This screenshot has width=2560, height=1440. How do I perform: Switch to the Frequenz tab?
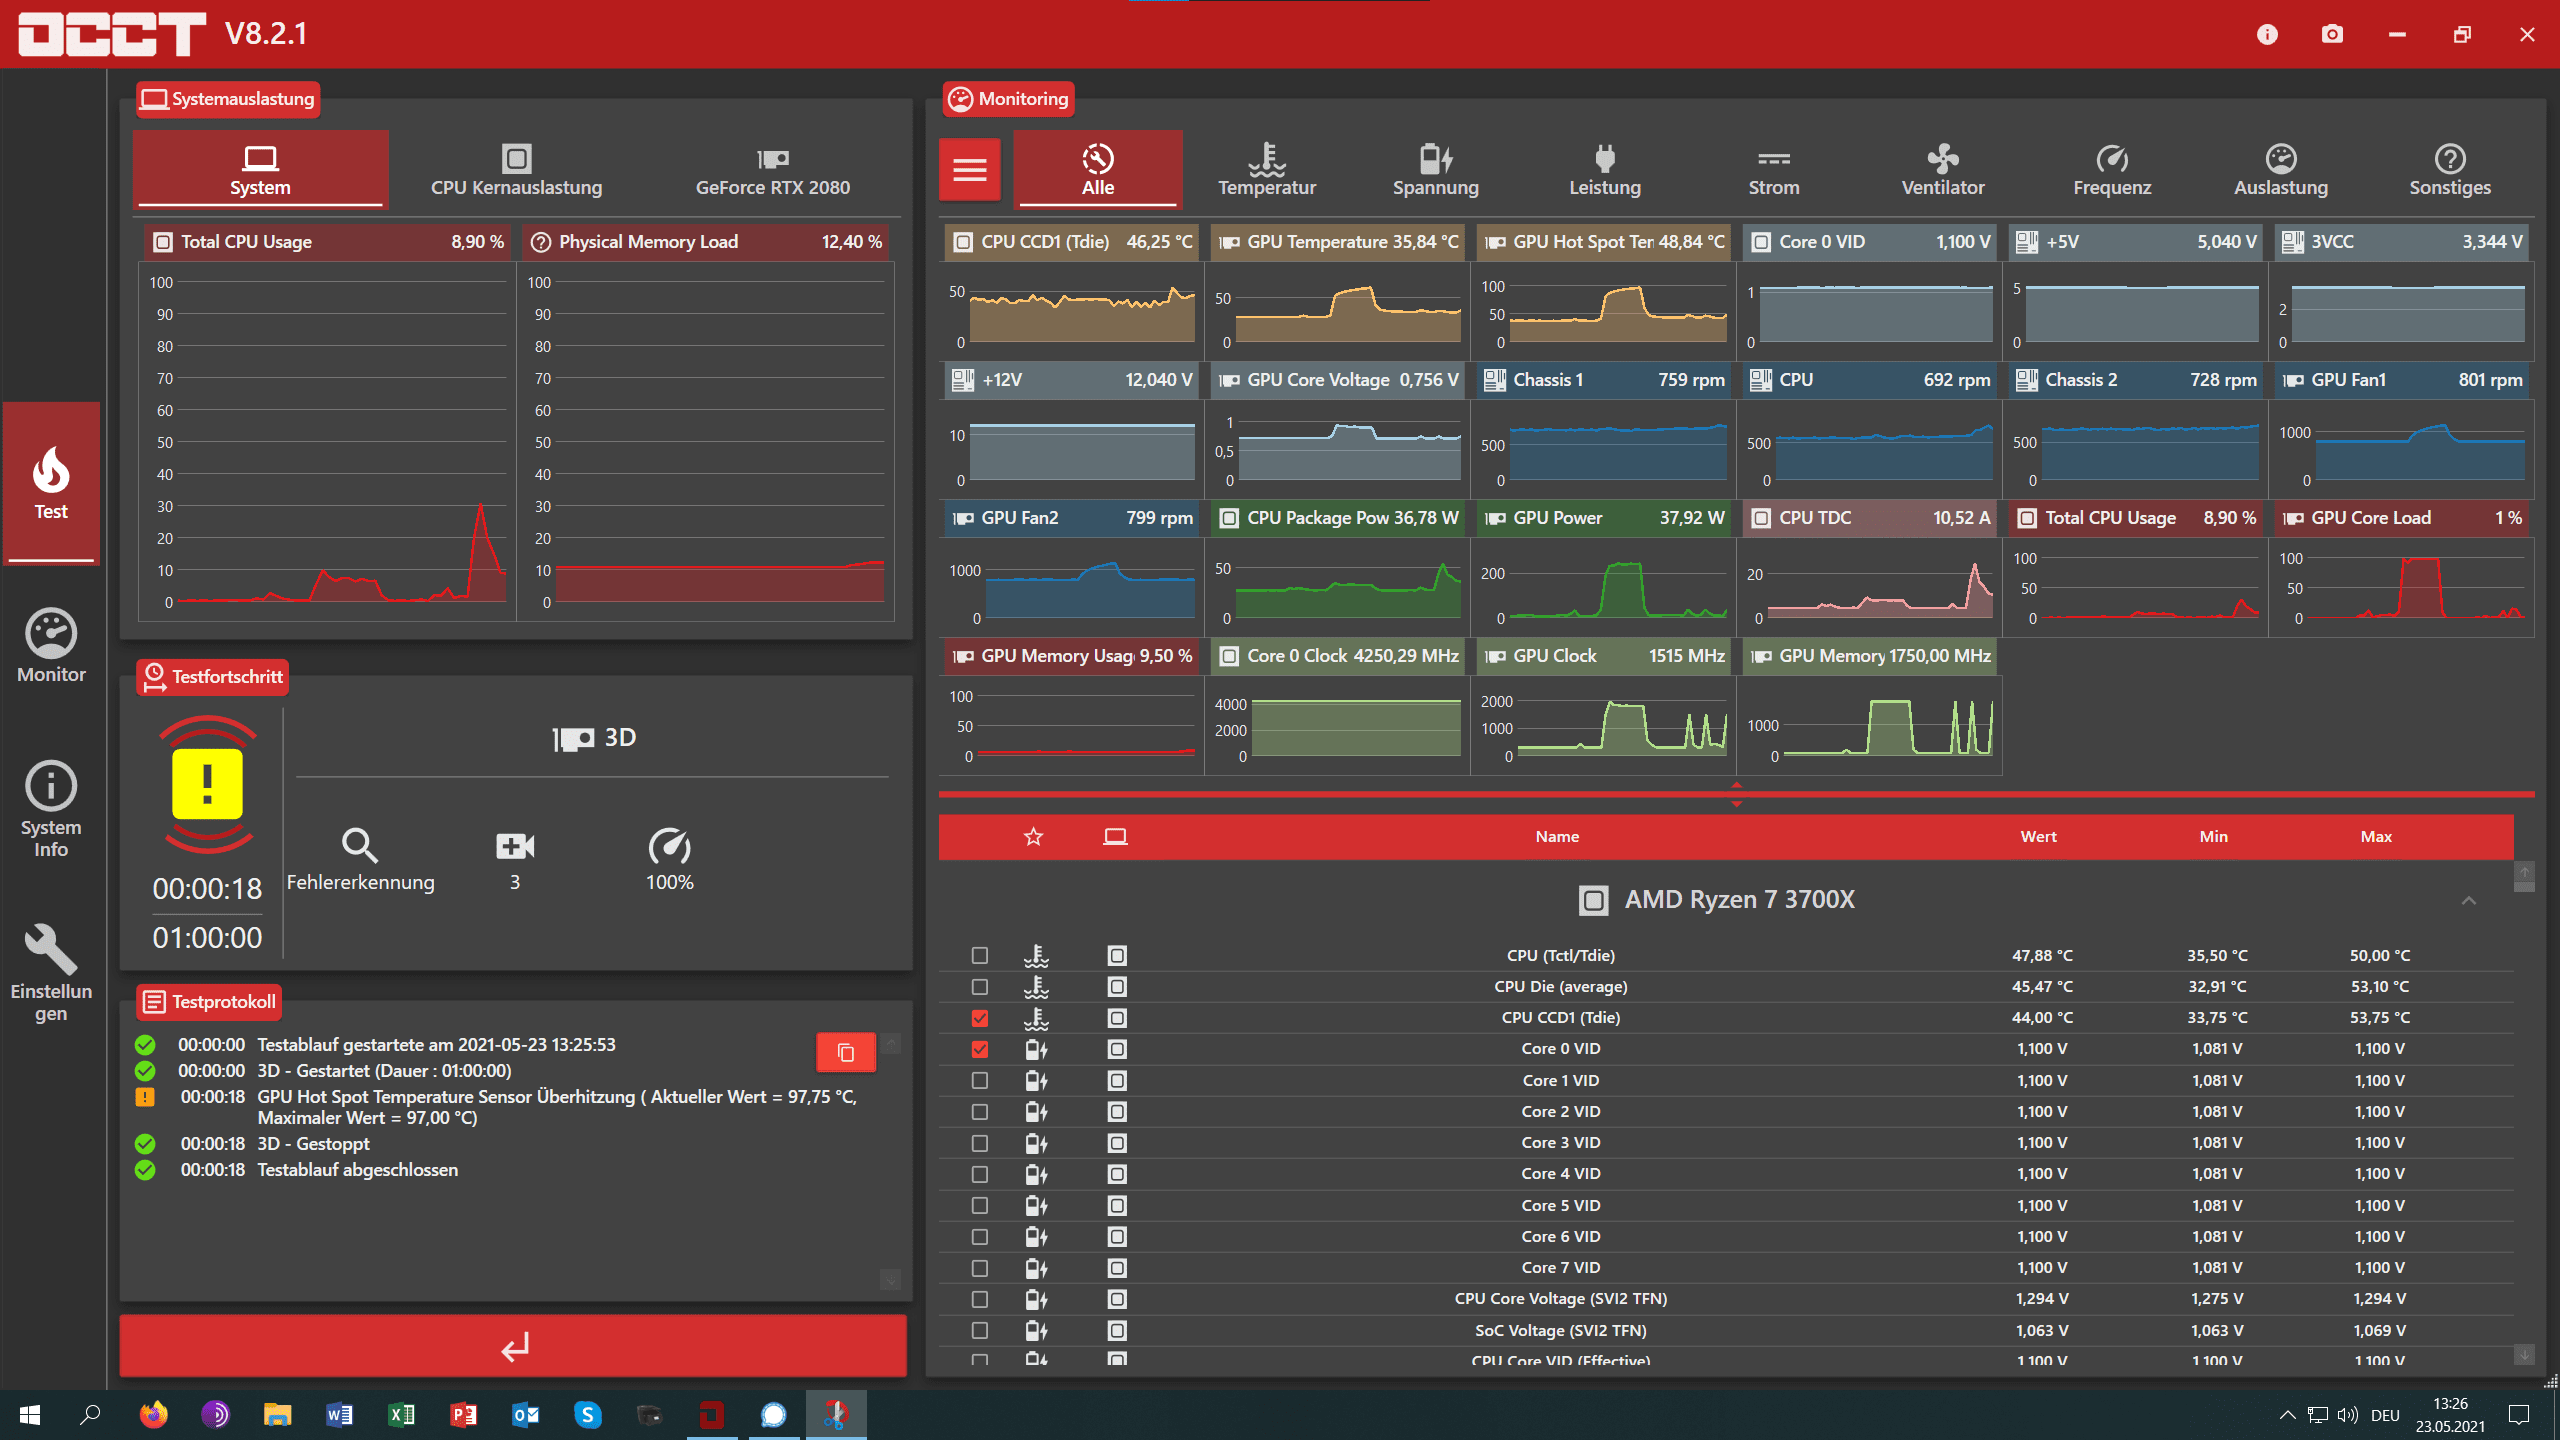click(2111, 170)
